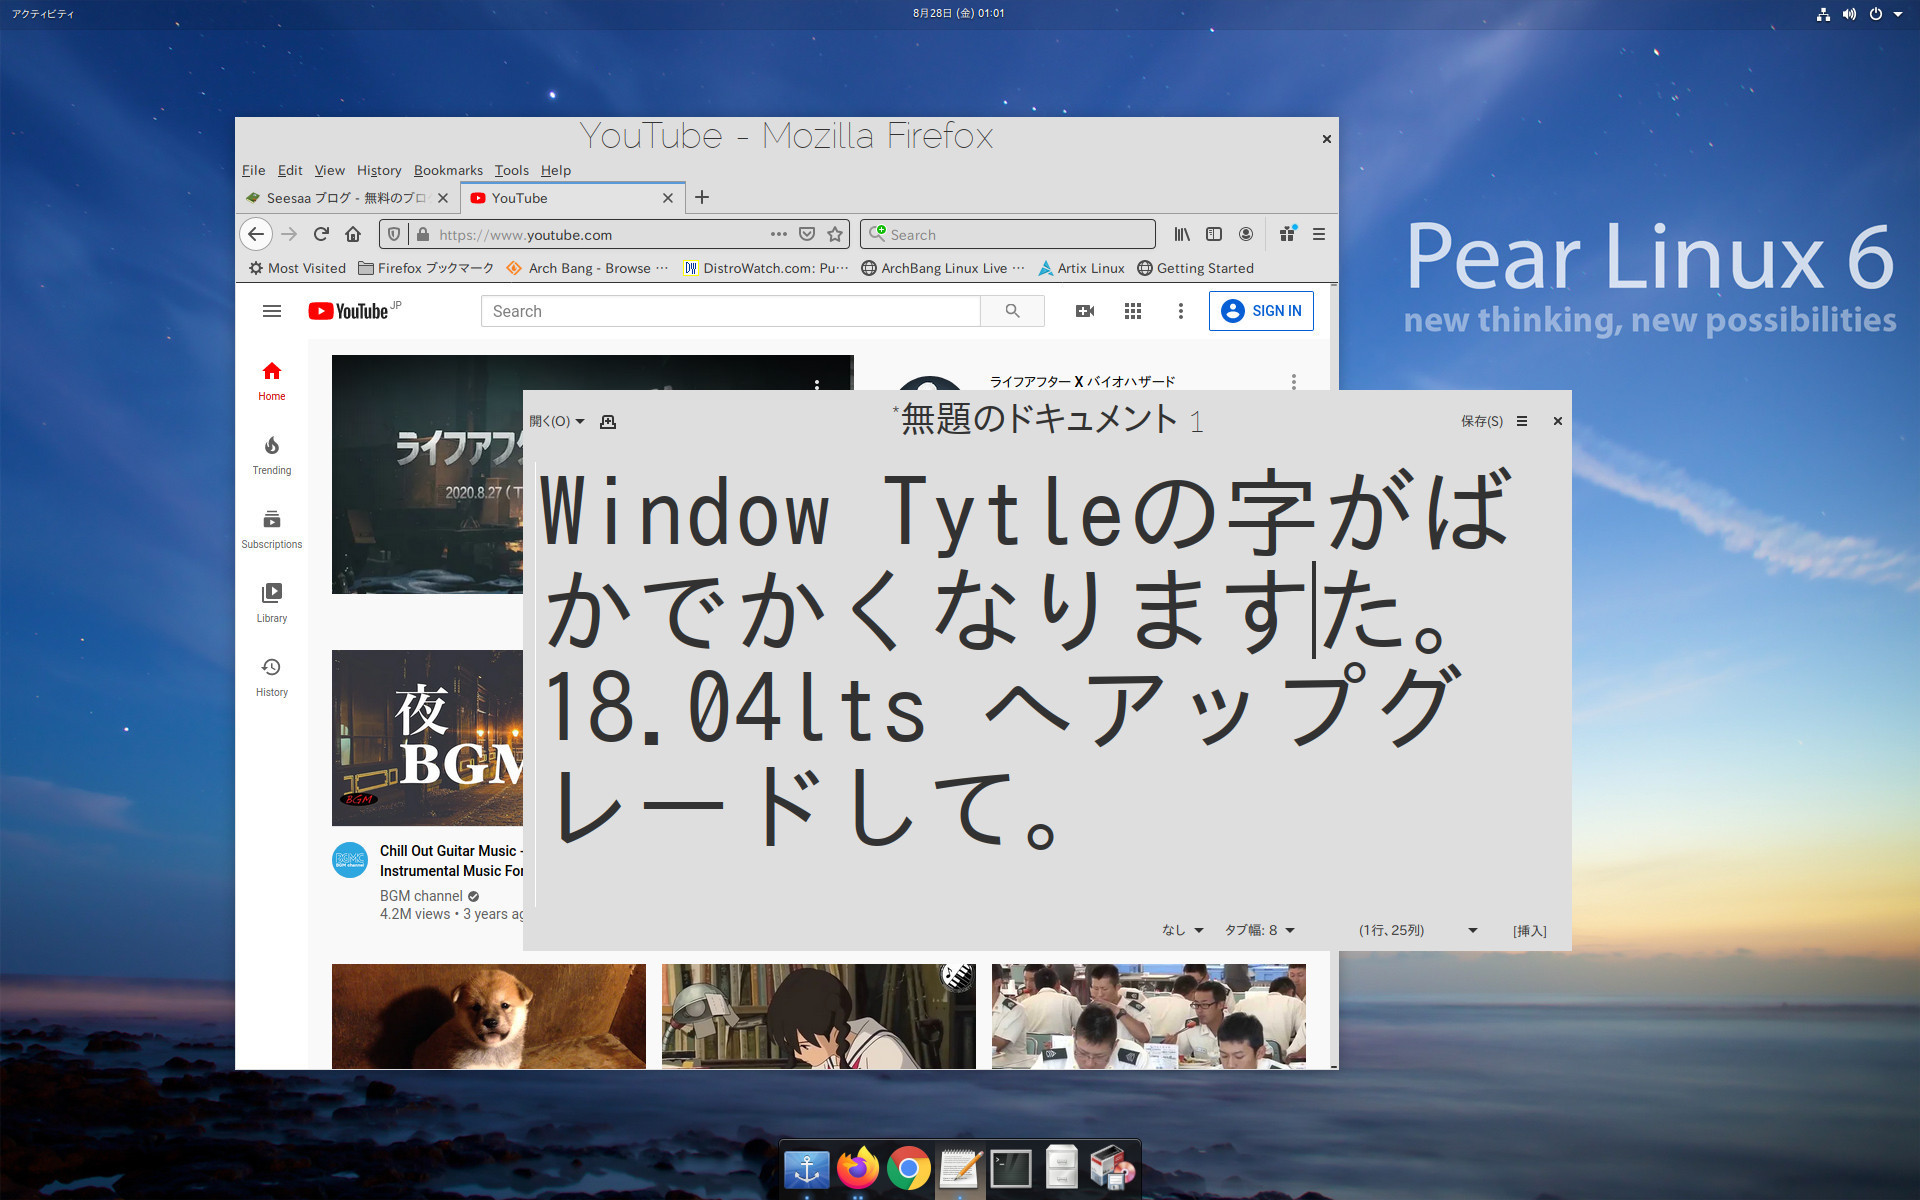This screenshot has width=1920, height=1200.
Task: Open What's New gift icon
Action: (1288, 234)
